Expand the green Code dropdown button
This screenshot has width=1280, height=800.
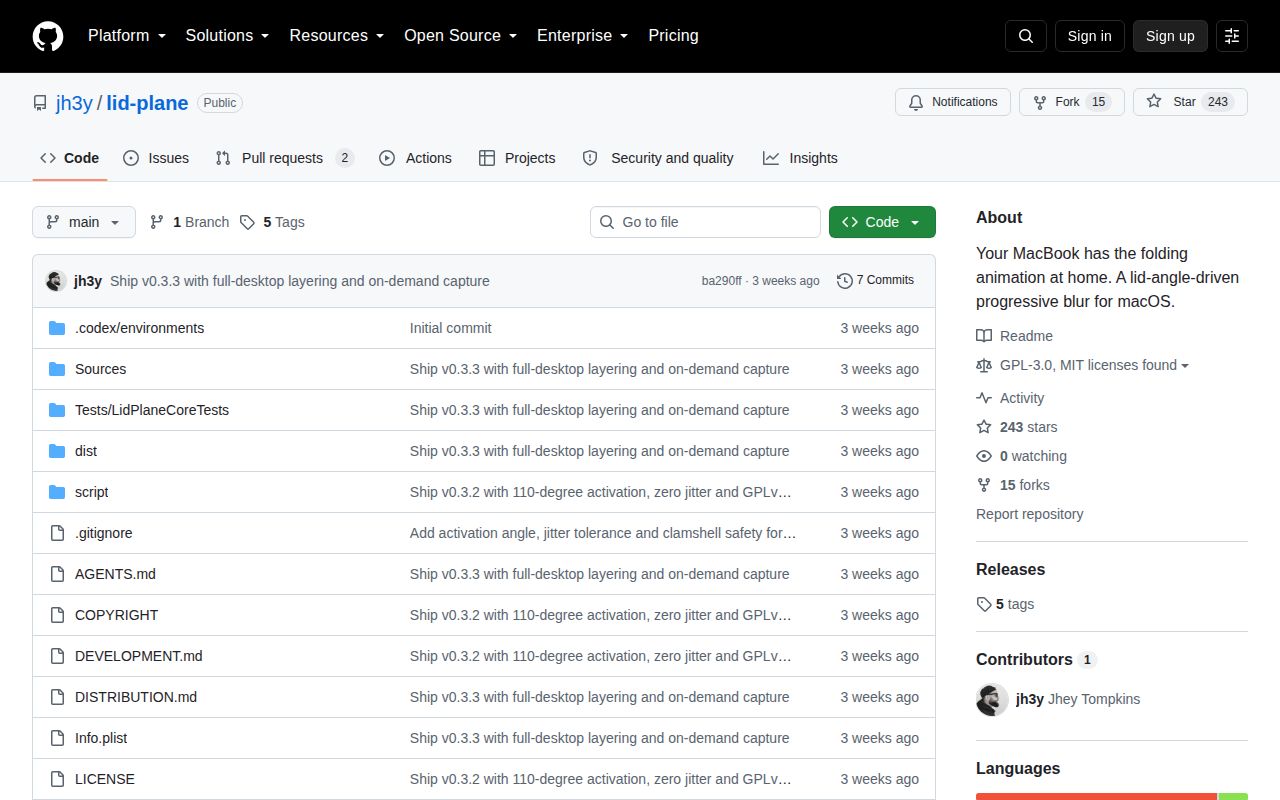click(882, 222)
